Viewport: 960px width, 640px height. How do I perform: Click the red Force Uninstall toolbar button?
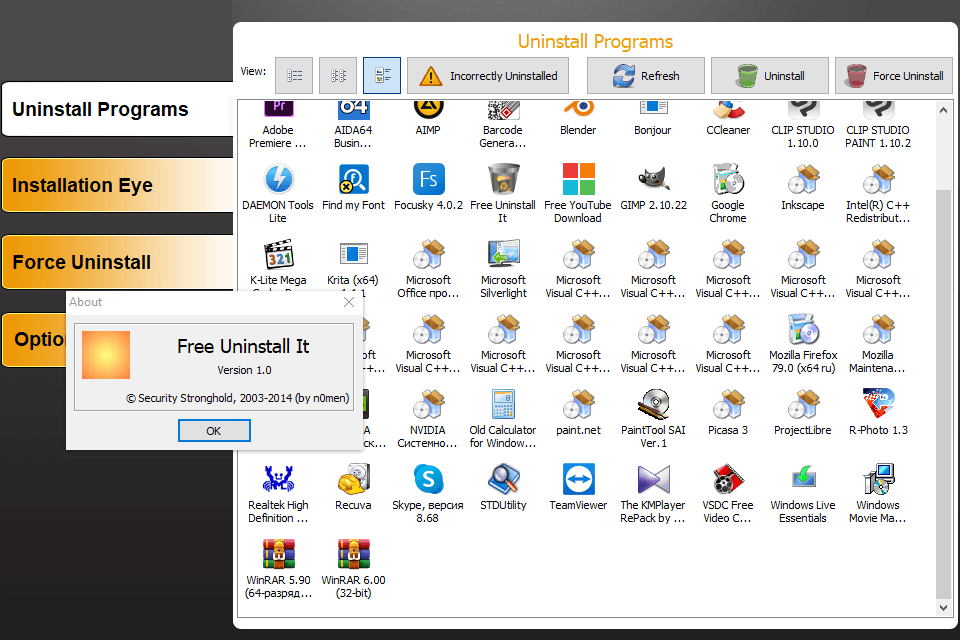[x=894, y=75]
